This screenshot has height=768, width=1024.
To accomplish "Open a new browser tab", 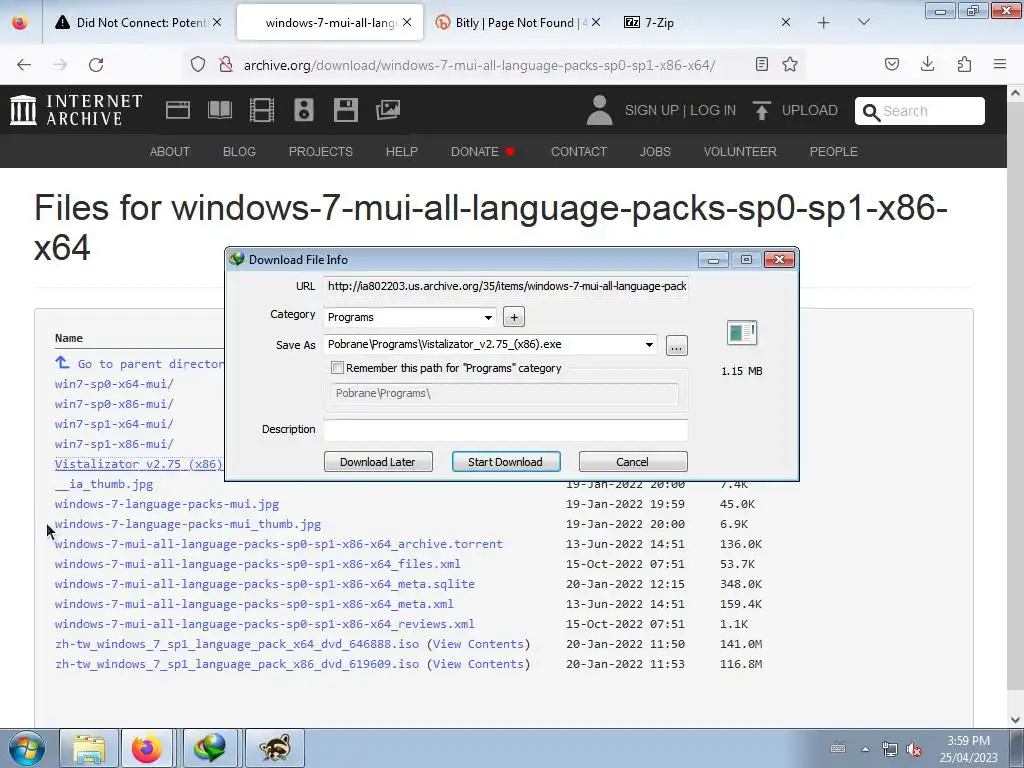I will point(824,22).
